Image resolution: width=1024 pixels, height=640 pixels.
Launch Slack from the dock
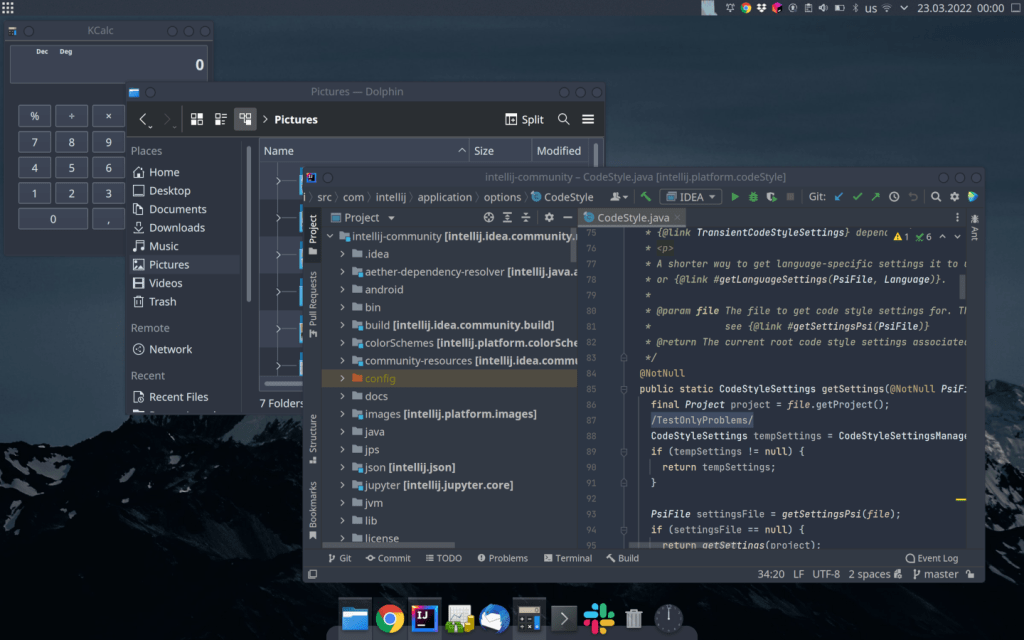pyautogui.click(x=599, y=618)
